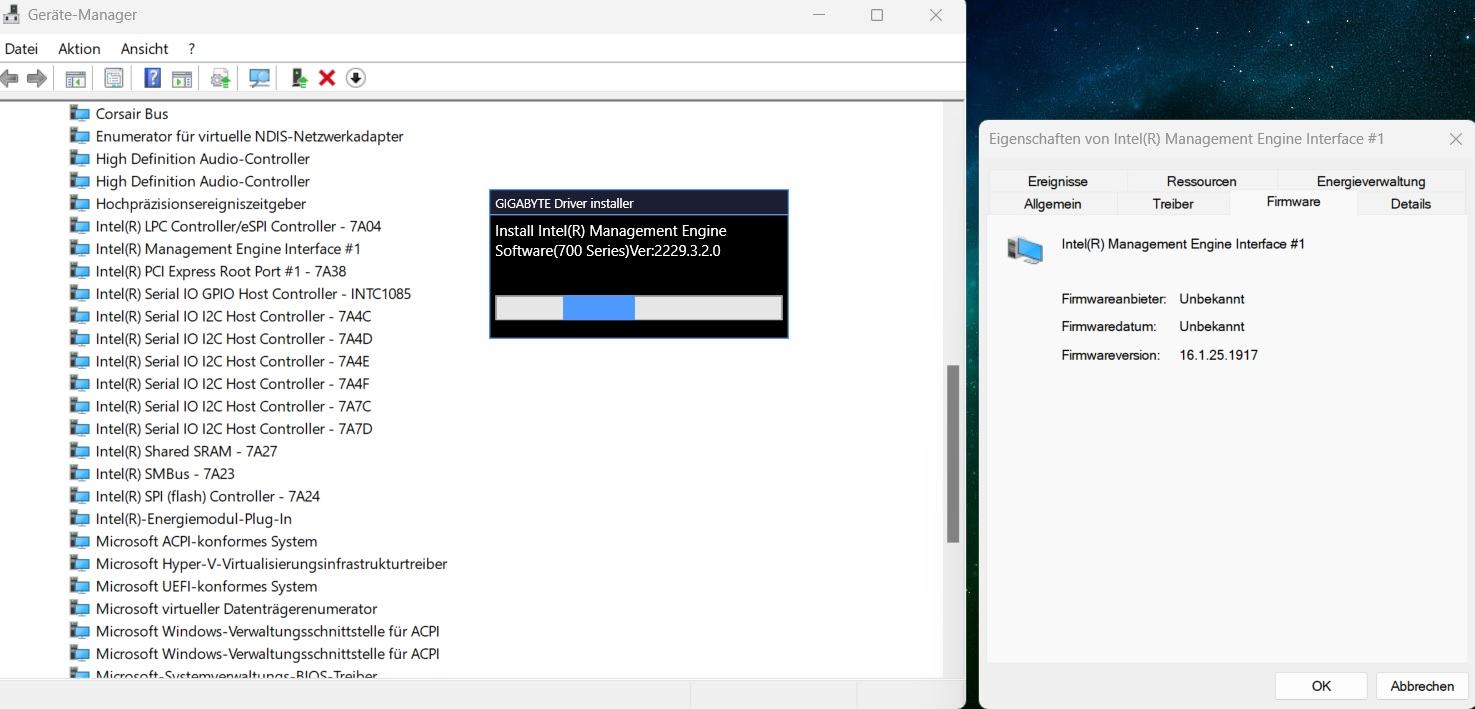Click icon beside Intel(R) PCI Express Root Port #1

(x=80, y=271)
